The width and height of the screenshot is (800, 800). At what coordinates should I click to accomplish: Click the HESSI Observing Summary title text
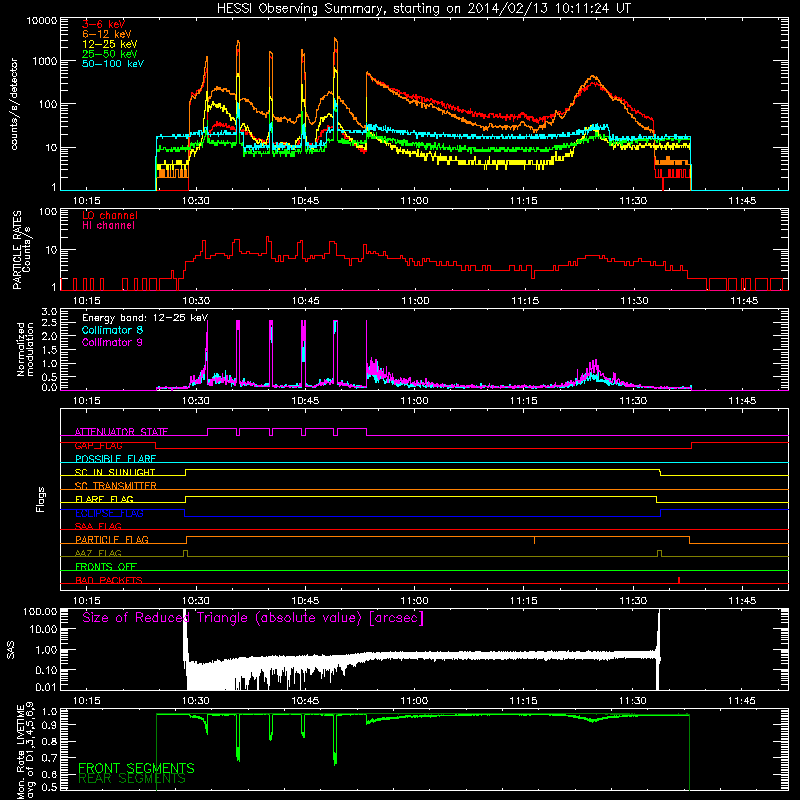[423, 9]
